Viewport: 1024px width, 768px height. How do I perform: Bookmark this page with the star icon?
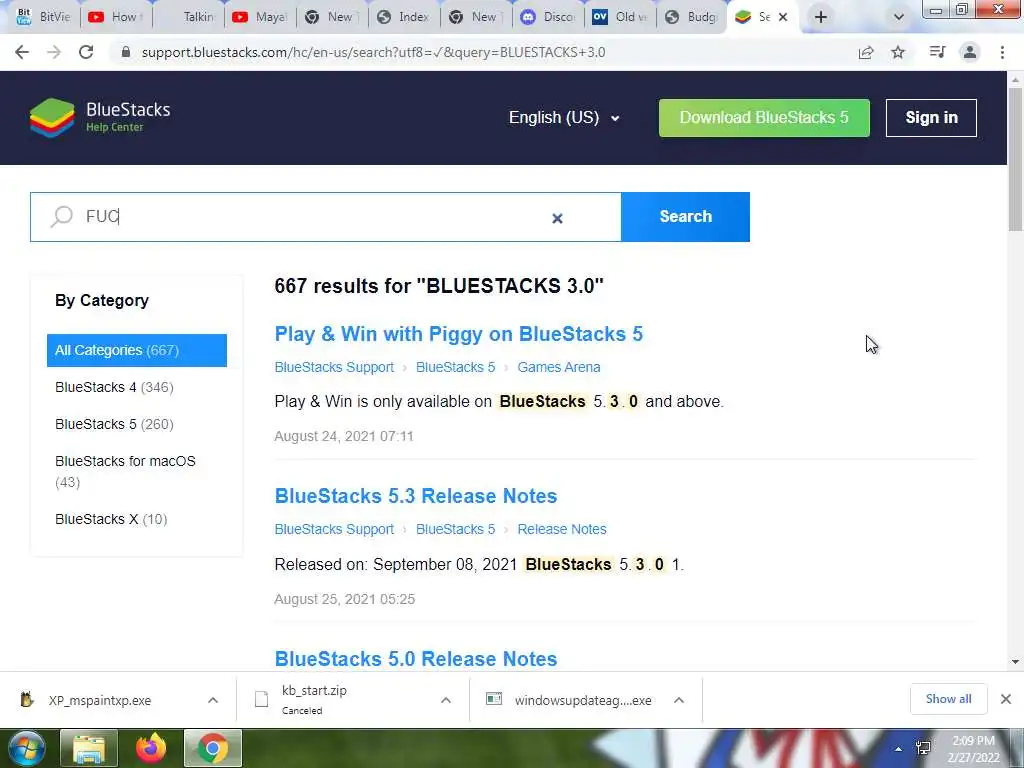(x=898, y=52)
